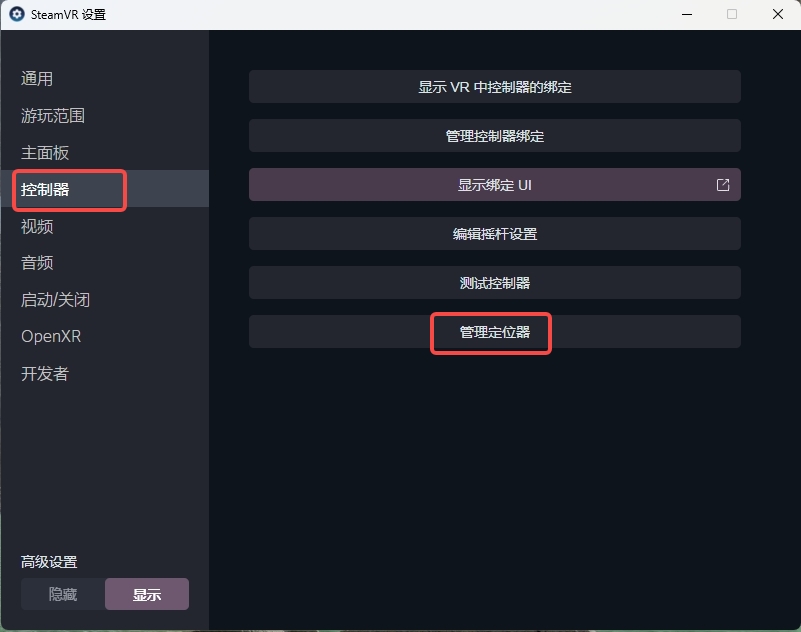This screenshot has height=632, width=801.
Task: Select 开发者 in the sidebar
Action: click(45, 374)
